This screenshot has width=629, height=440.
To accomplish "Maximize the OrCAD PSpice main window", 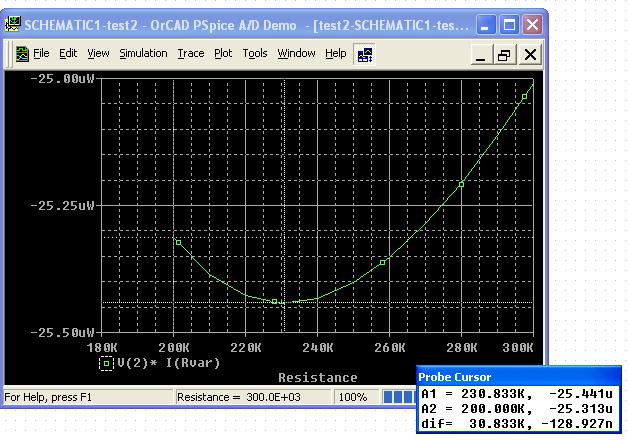I will (509, 25).
